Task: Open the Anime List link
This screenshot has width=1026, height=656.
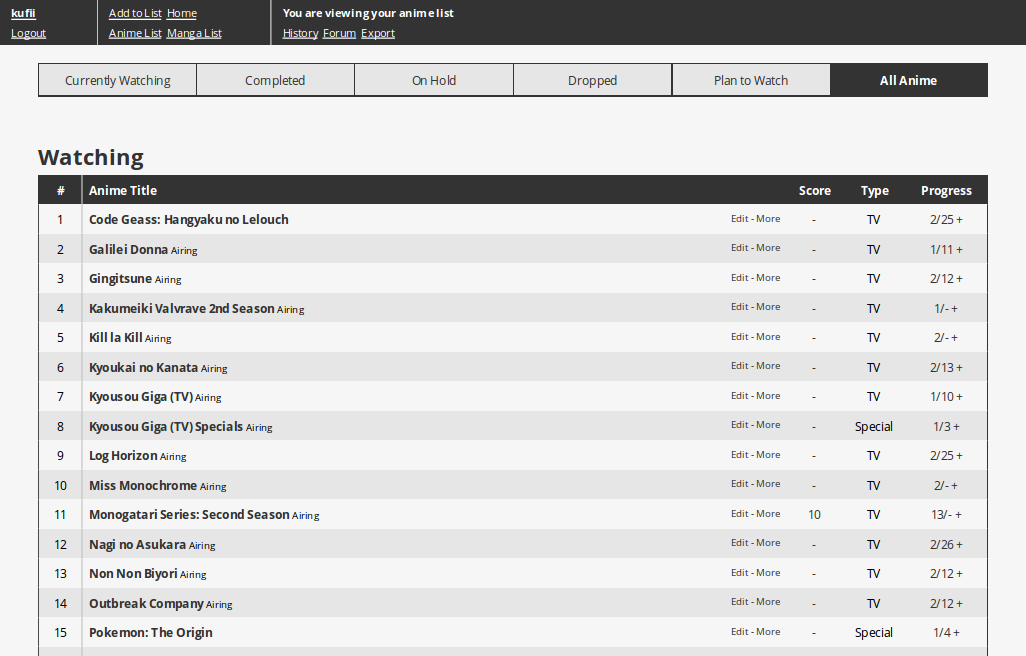Action: 135,33
